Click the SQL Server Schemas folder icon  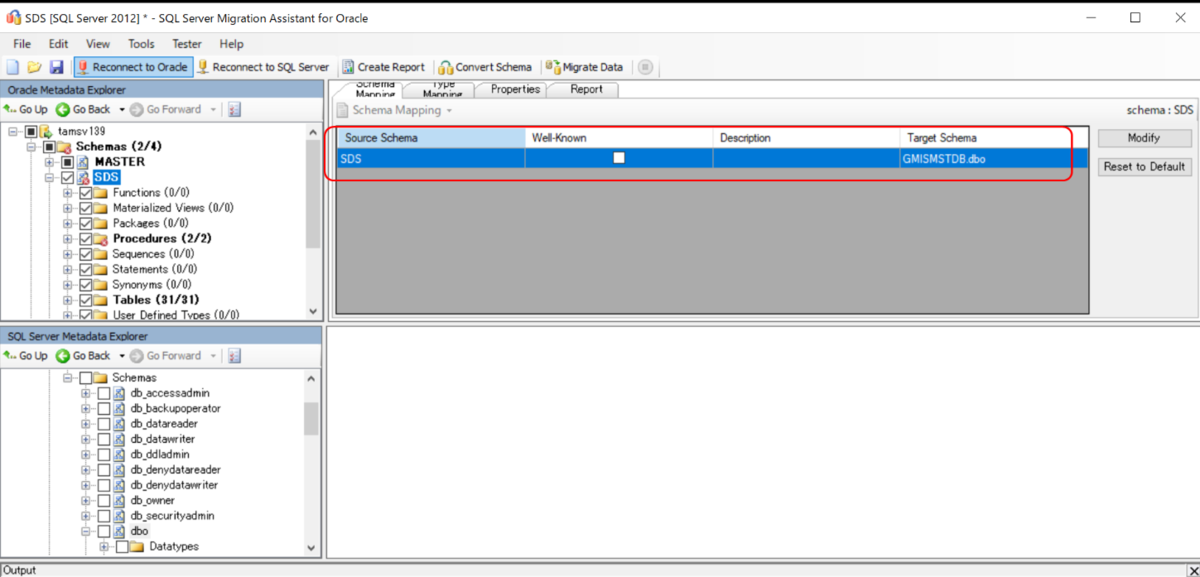tap(102, 378)
